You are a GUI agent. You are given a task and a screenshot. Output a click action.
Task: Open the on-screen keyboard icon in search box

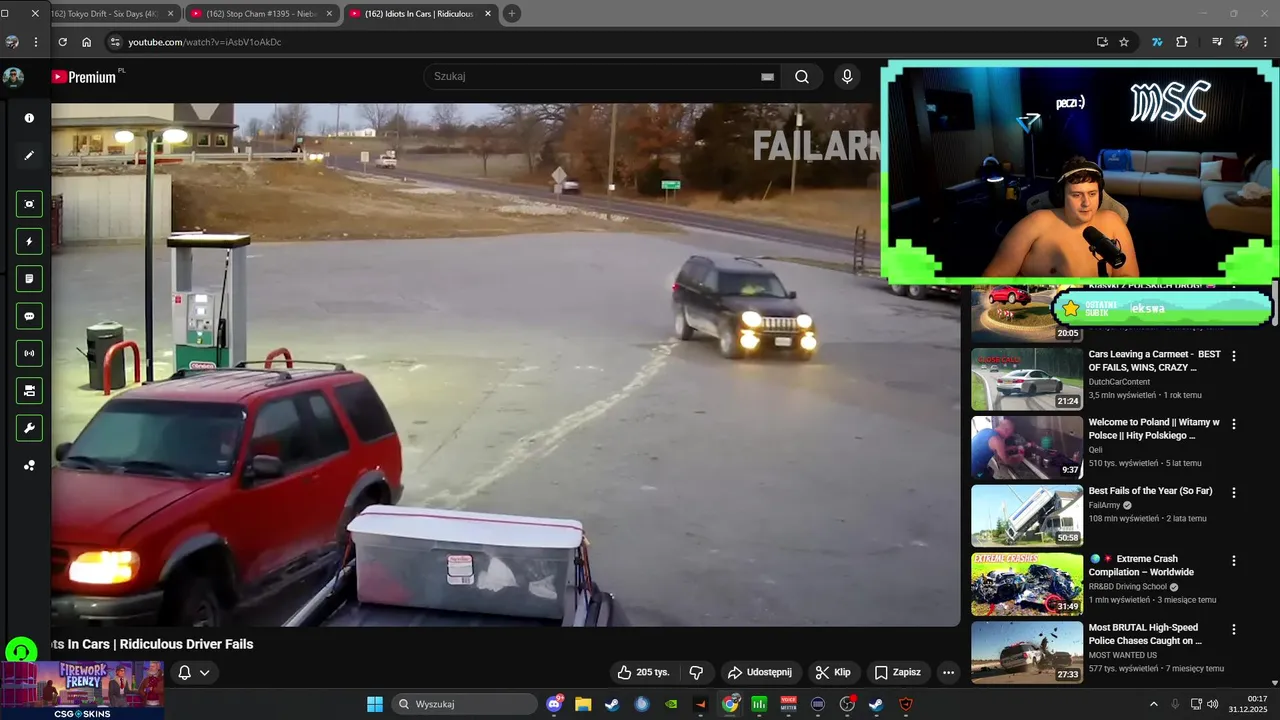point(768,77)
